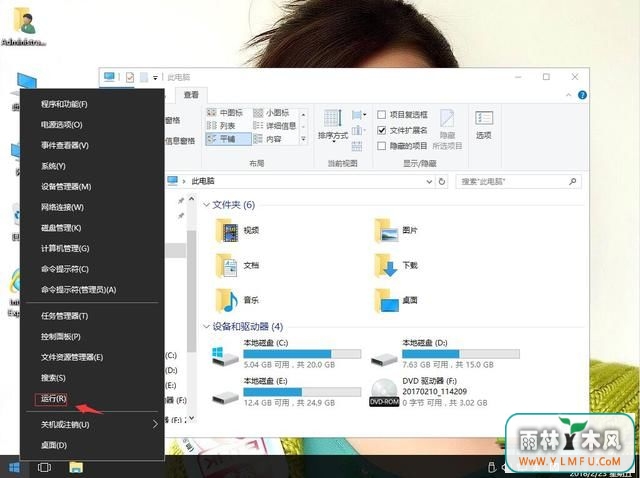Select the 图片 folder
The image size is (640, 478).
pyautogui.click(x=395, y=230)
